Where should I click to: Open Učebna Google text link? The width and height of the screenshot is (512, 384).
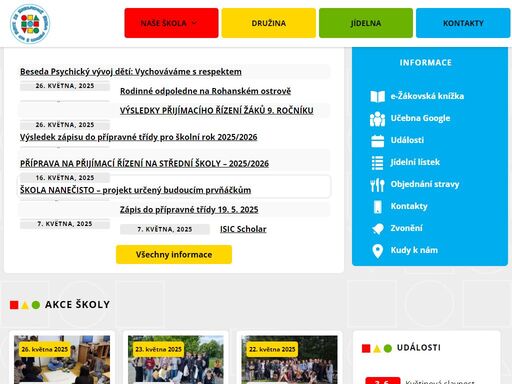[420, 118]
